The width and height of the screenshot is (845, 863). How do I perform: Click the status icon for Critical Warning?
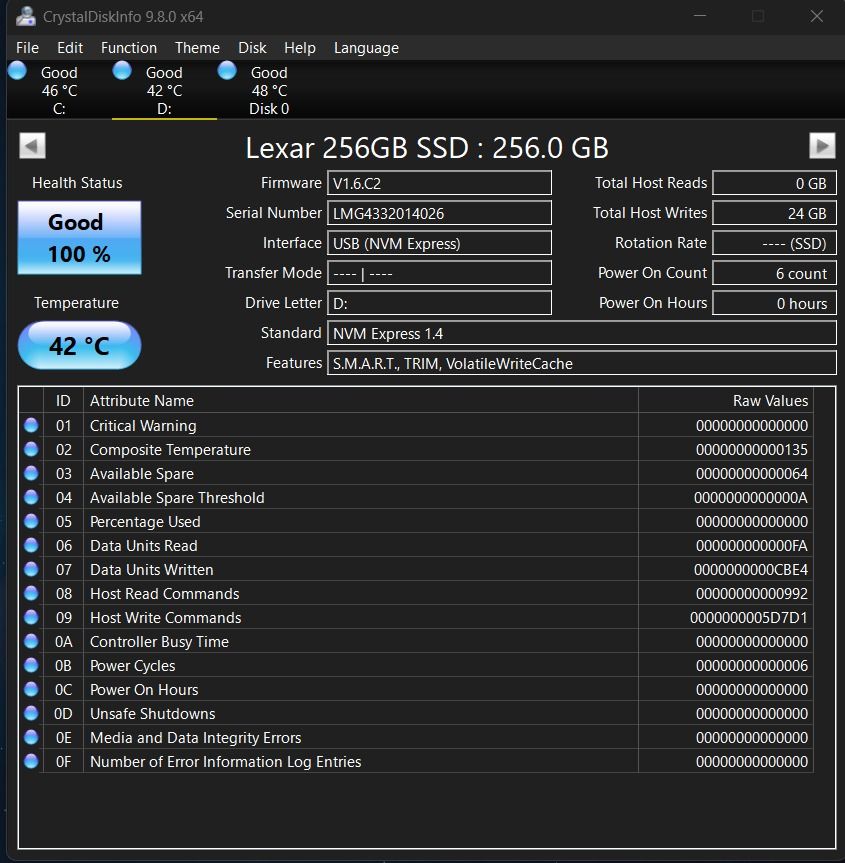coord(31,425)
